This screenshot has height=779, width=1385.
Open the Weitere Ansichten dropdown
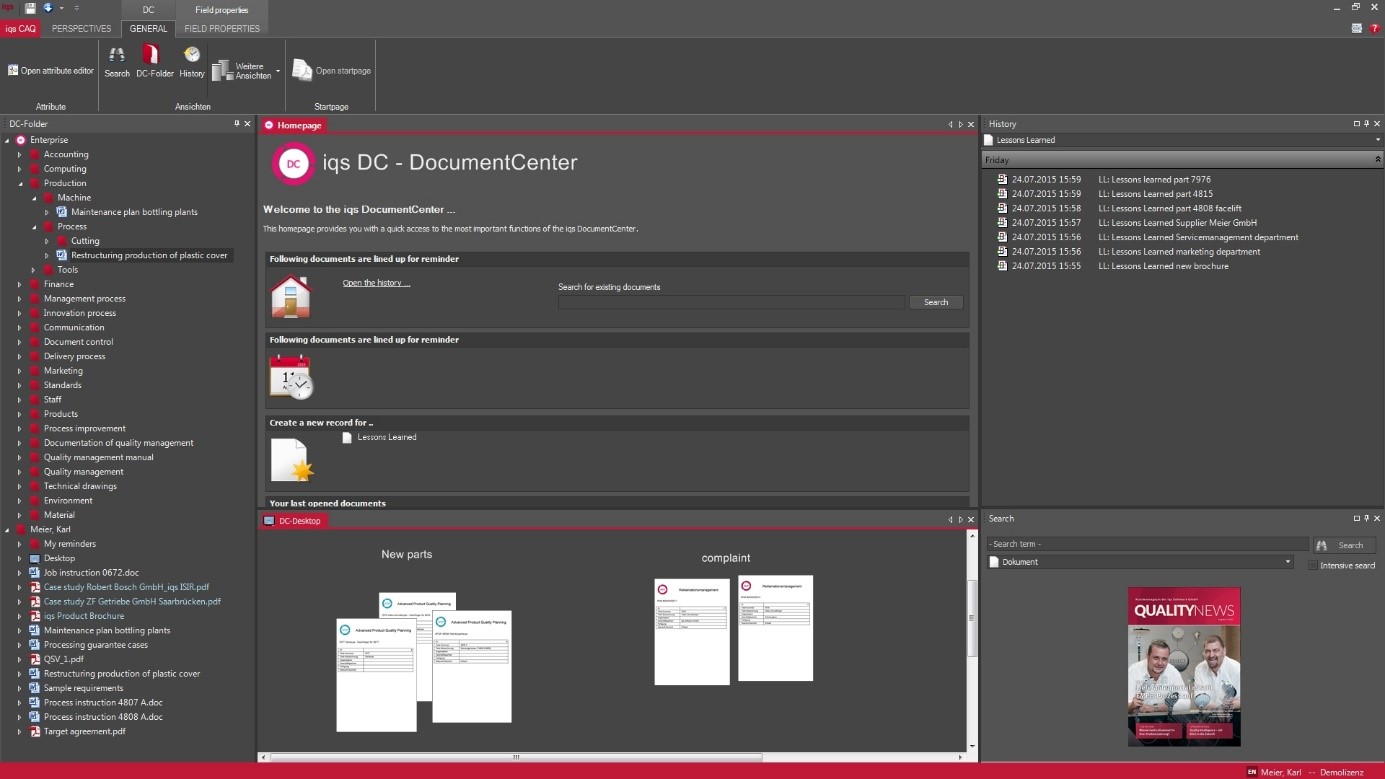[x=278, y=71]
